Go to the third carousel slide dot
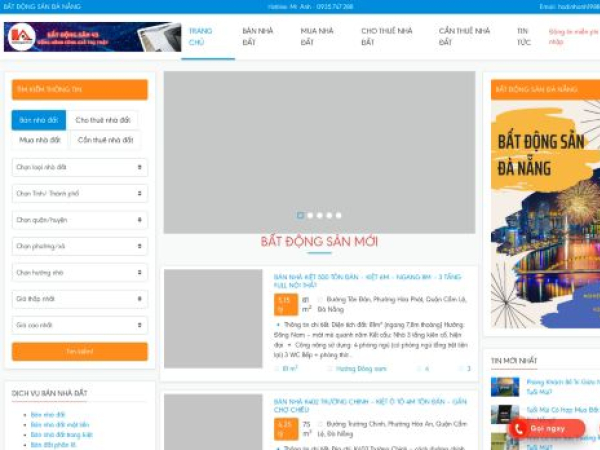Screen dimensions: 600x450 click(x=319, y=215)
